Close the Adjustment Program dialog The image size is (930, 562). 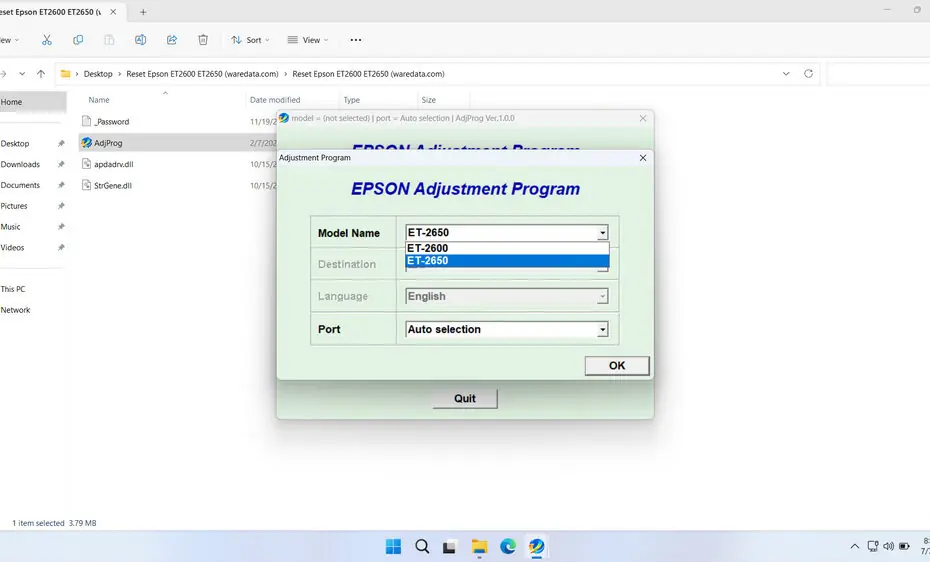tap(643, 158)
